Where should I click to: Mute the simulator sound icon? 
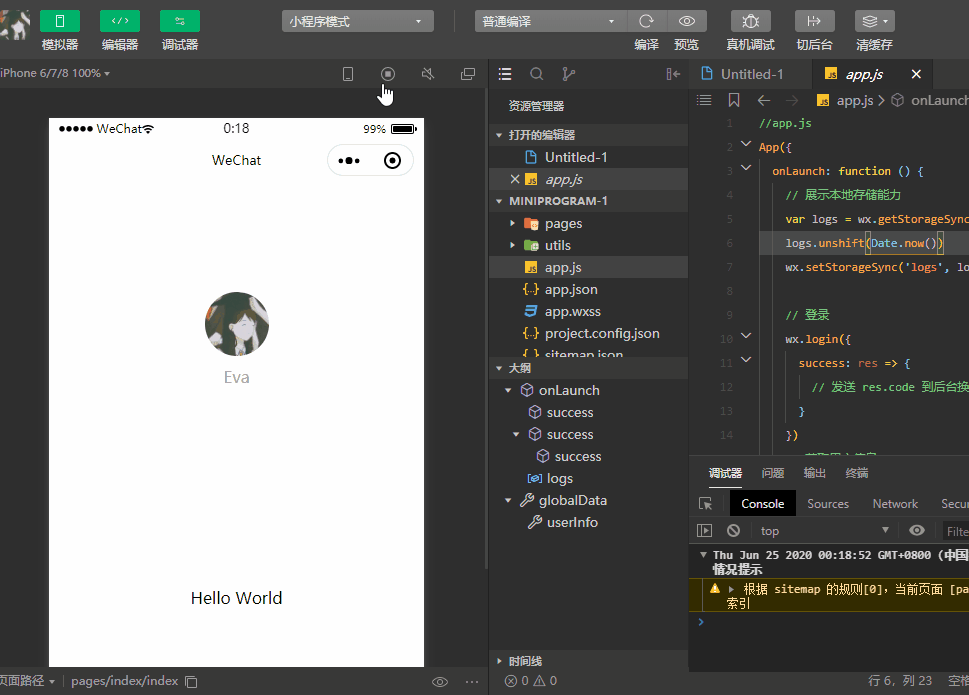(428, 74)
